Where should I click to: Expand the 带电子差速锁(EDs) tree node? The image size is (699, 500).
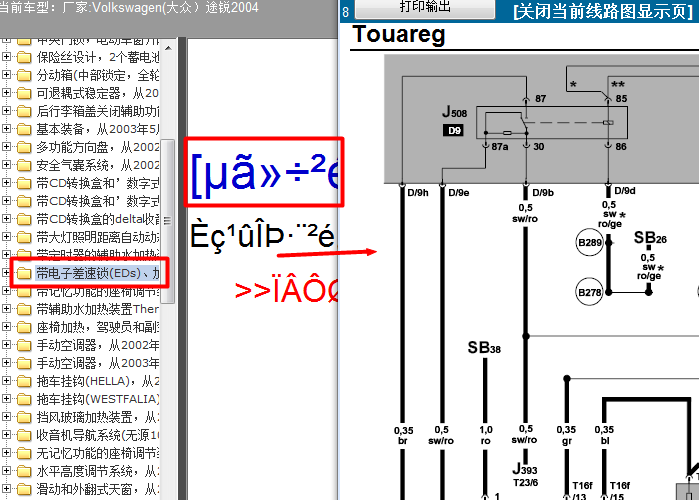(6, 272)
